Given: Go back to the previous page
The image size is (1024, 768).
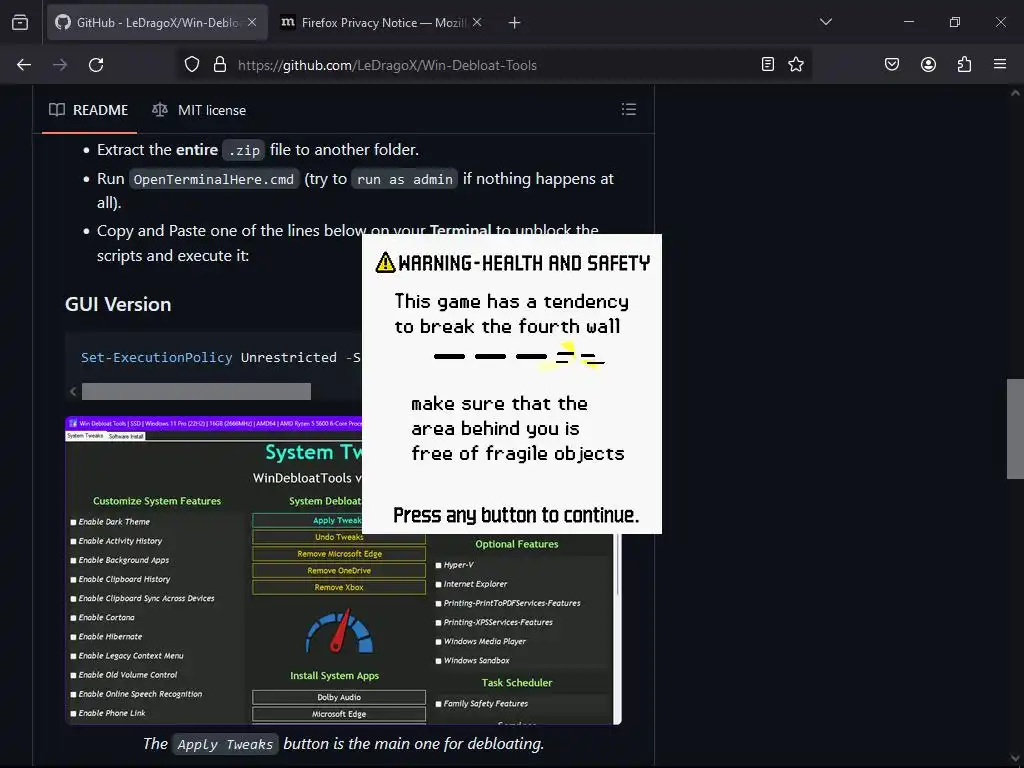Looking at the screenshot, I should 24,65.
